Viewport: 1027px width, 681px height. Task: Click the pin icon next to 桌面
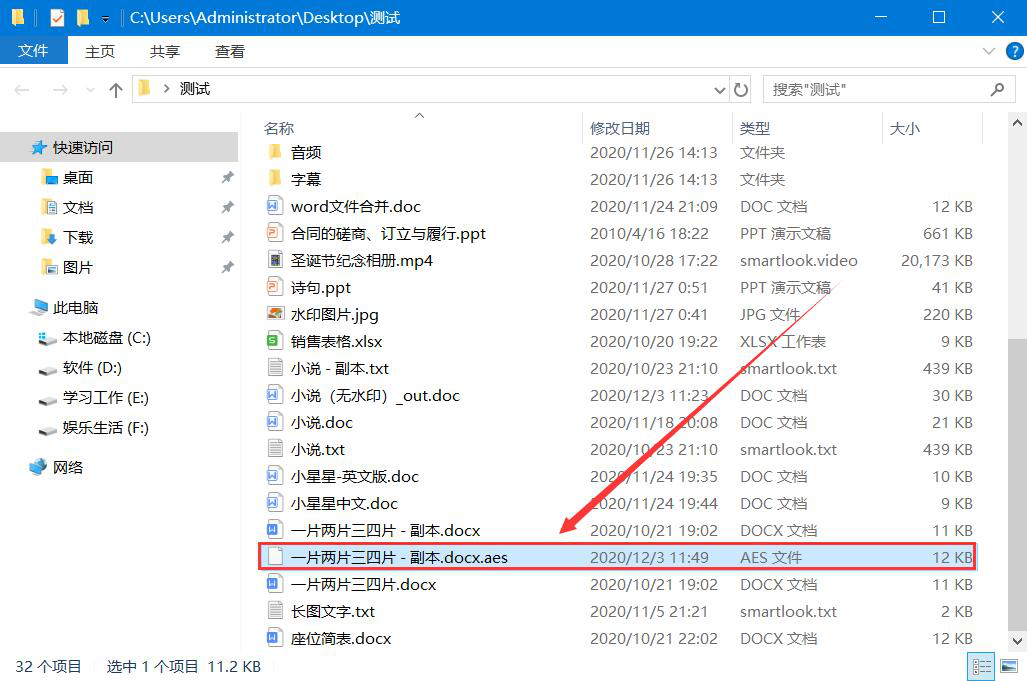[x=227, y=177]
